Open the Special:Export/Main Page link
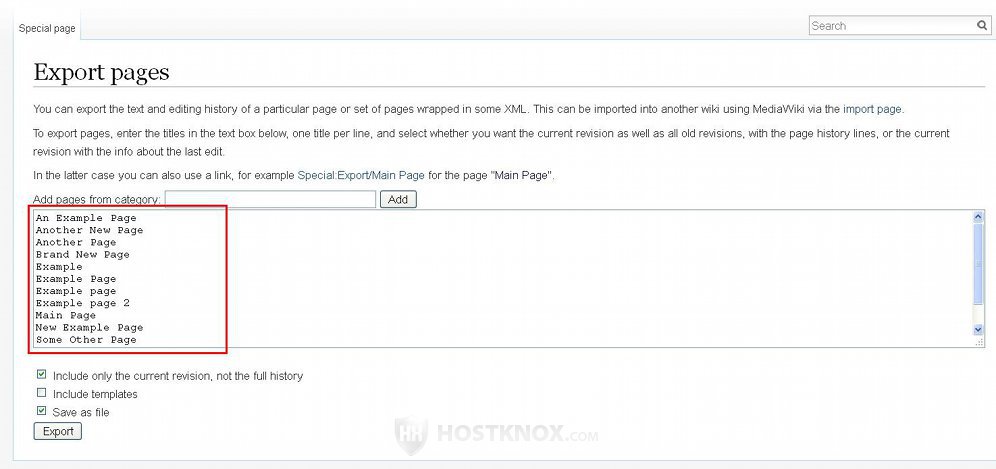Screen dimensions: 996x469 [x=361, y=175]
